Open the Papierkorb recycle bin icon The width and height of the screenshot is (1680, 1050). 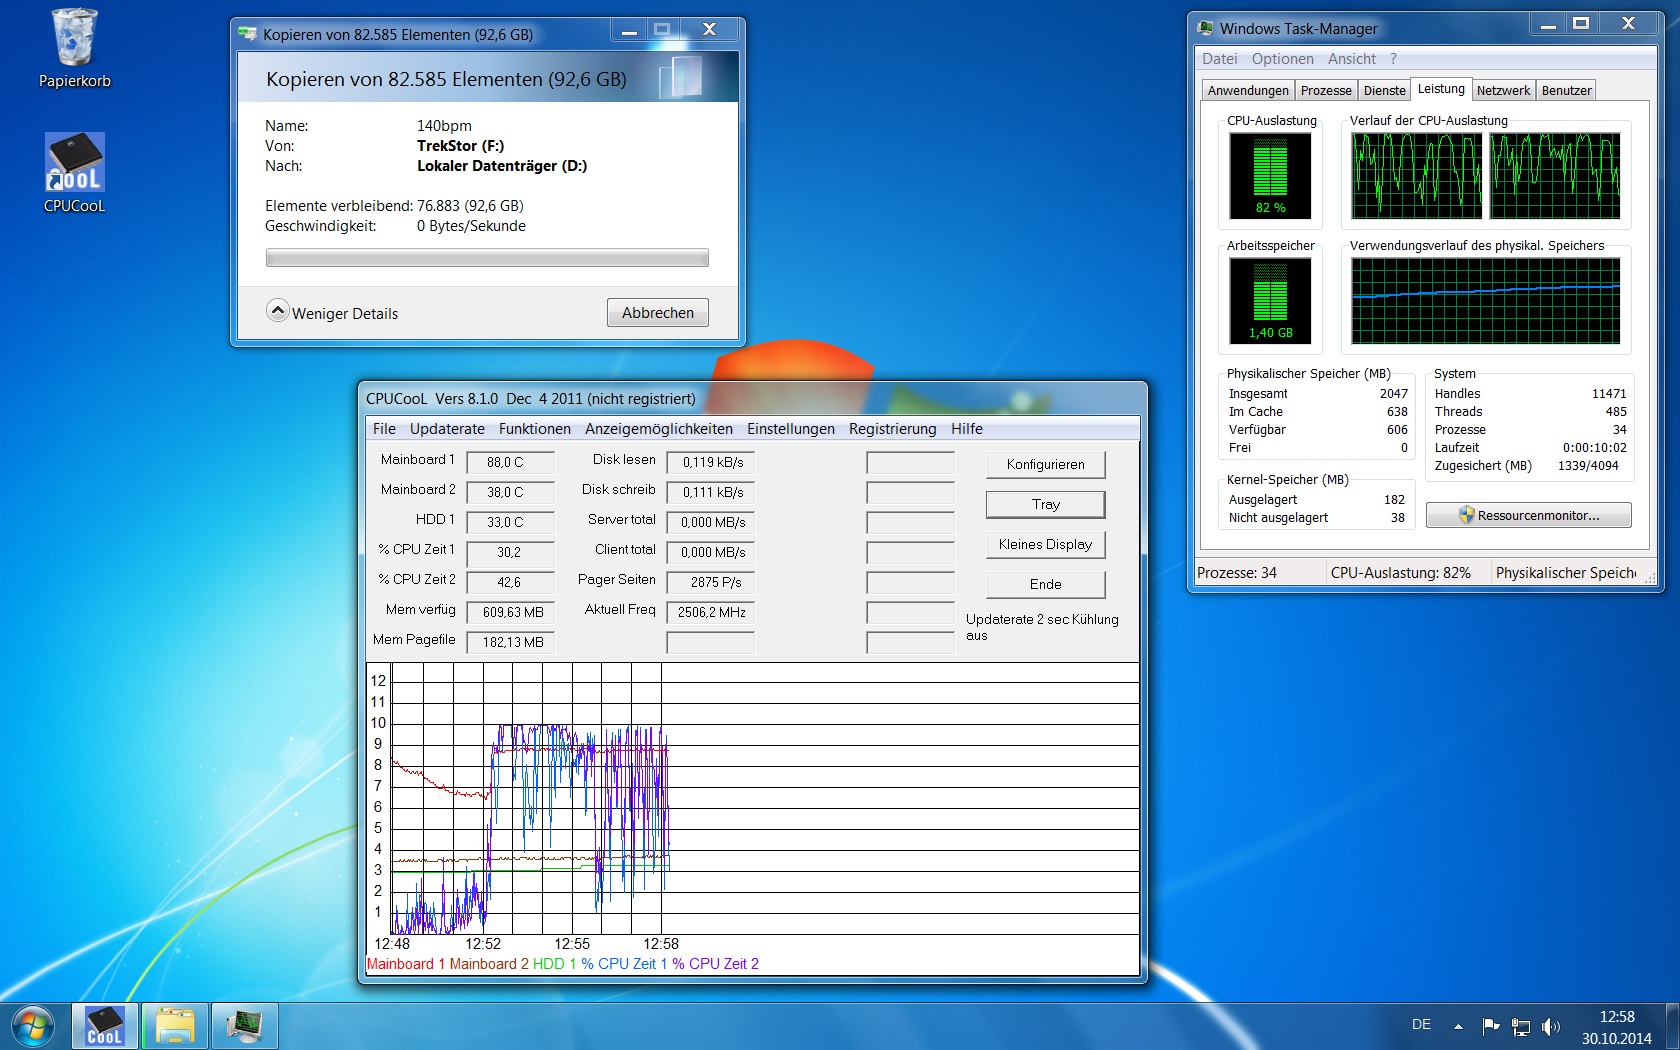pyautogui.click(x=75, y=40)
